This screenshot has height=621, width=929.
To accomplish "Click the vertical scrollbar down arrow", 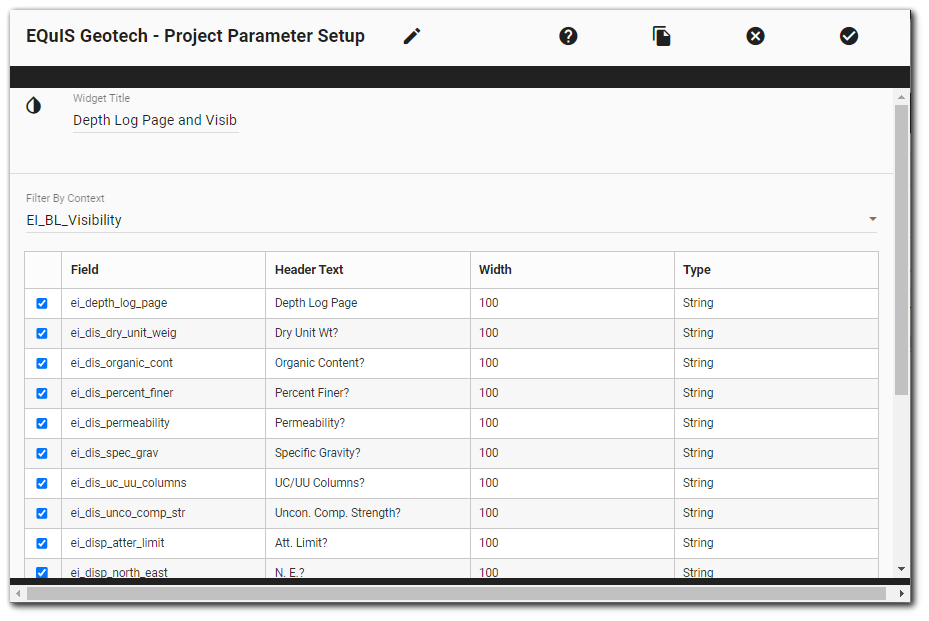I will pos(903,568).
